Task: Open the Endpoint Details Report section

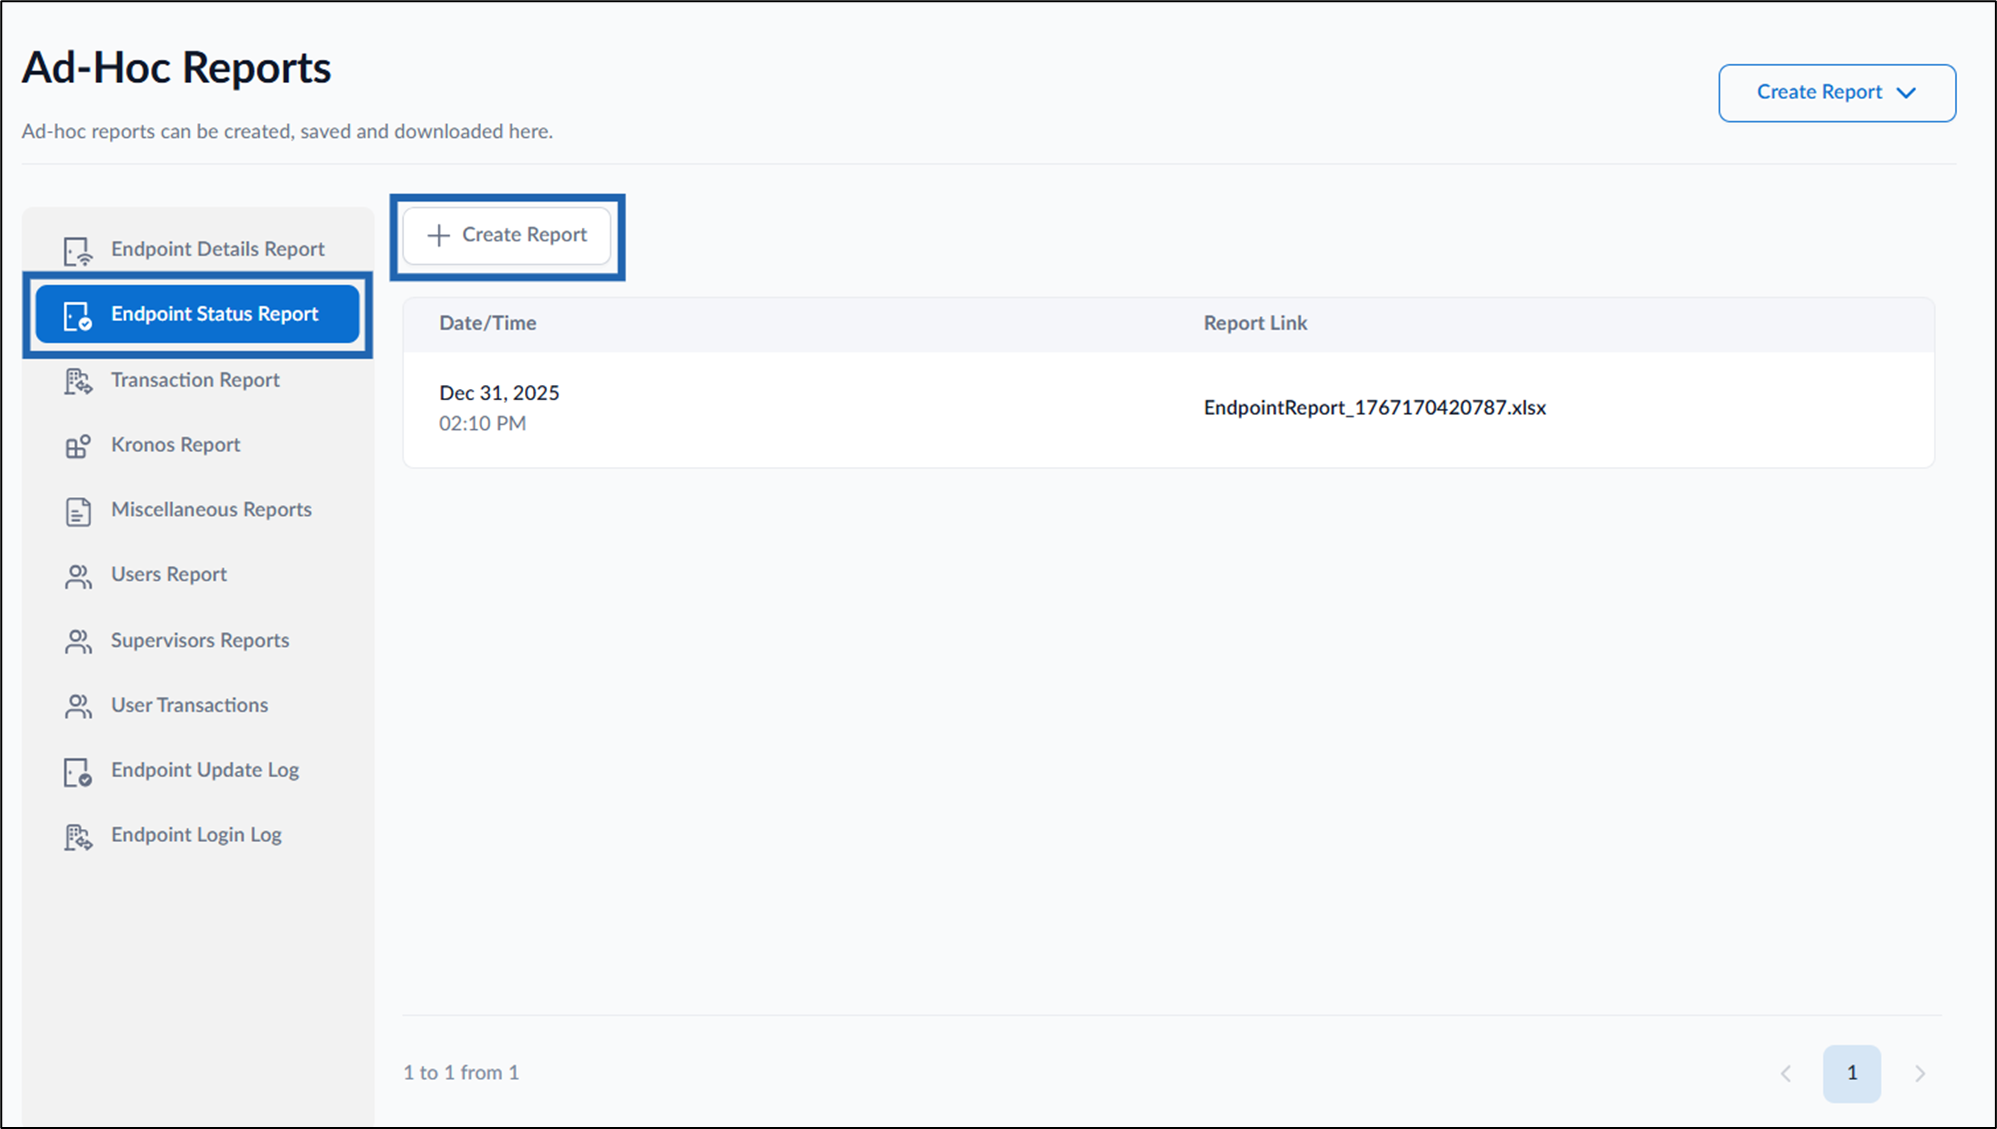Action: click(x=198, y=249)
